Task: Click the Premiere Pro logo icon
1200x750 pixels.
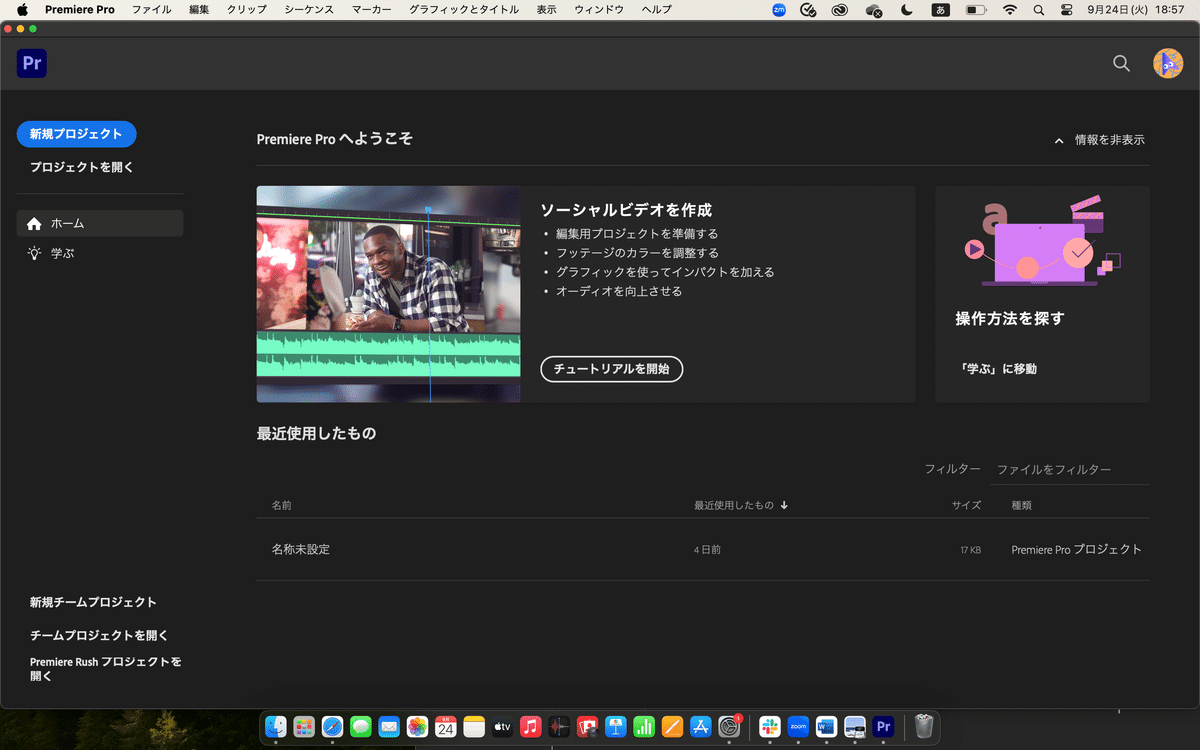Action: click(x=32, y=64)
